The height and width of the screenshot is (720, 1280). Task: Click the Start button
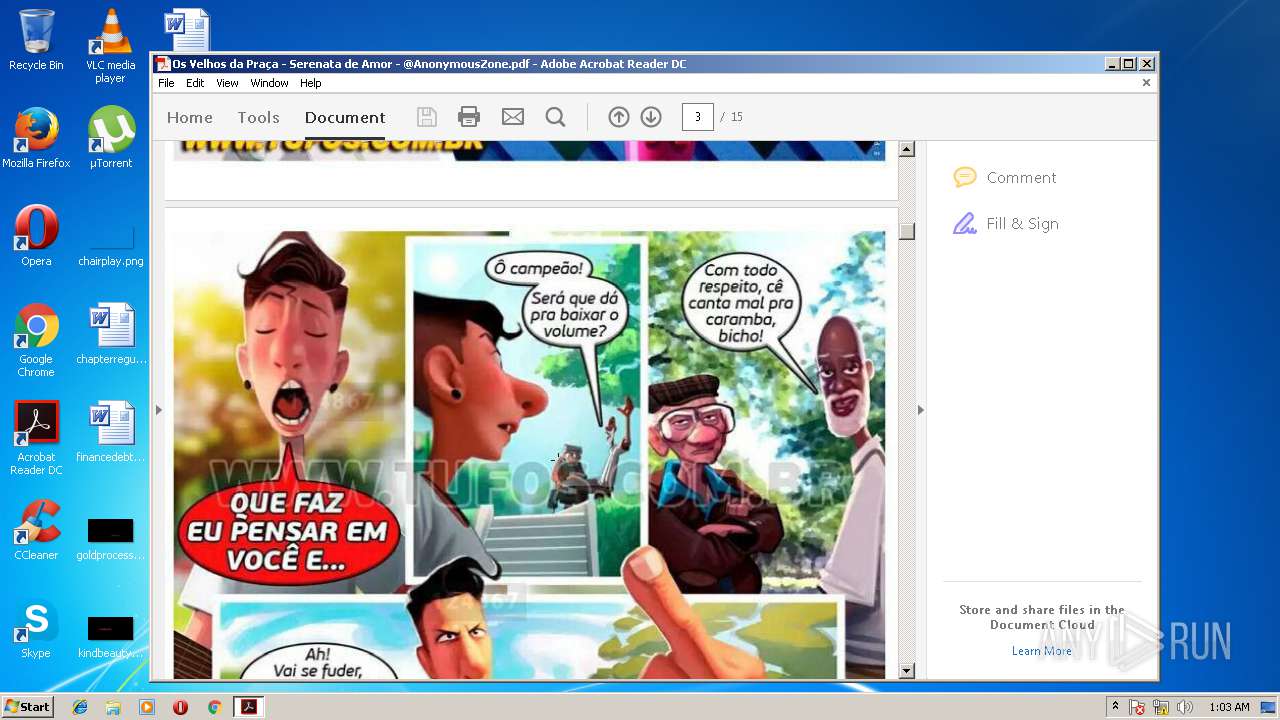[x=27, y=707]
